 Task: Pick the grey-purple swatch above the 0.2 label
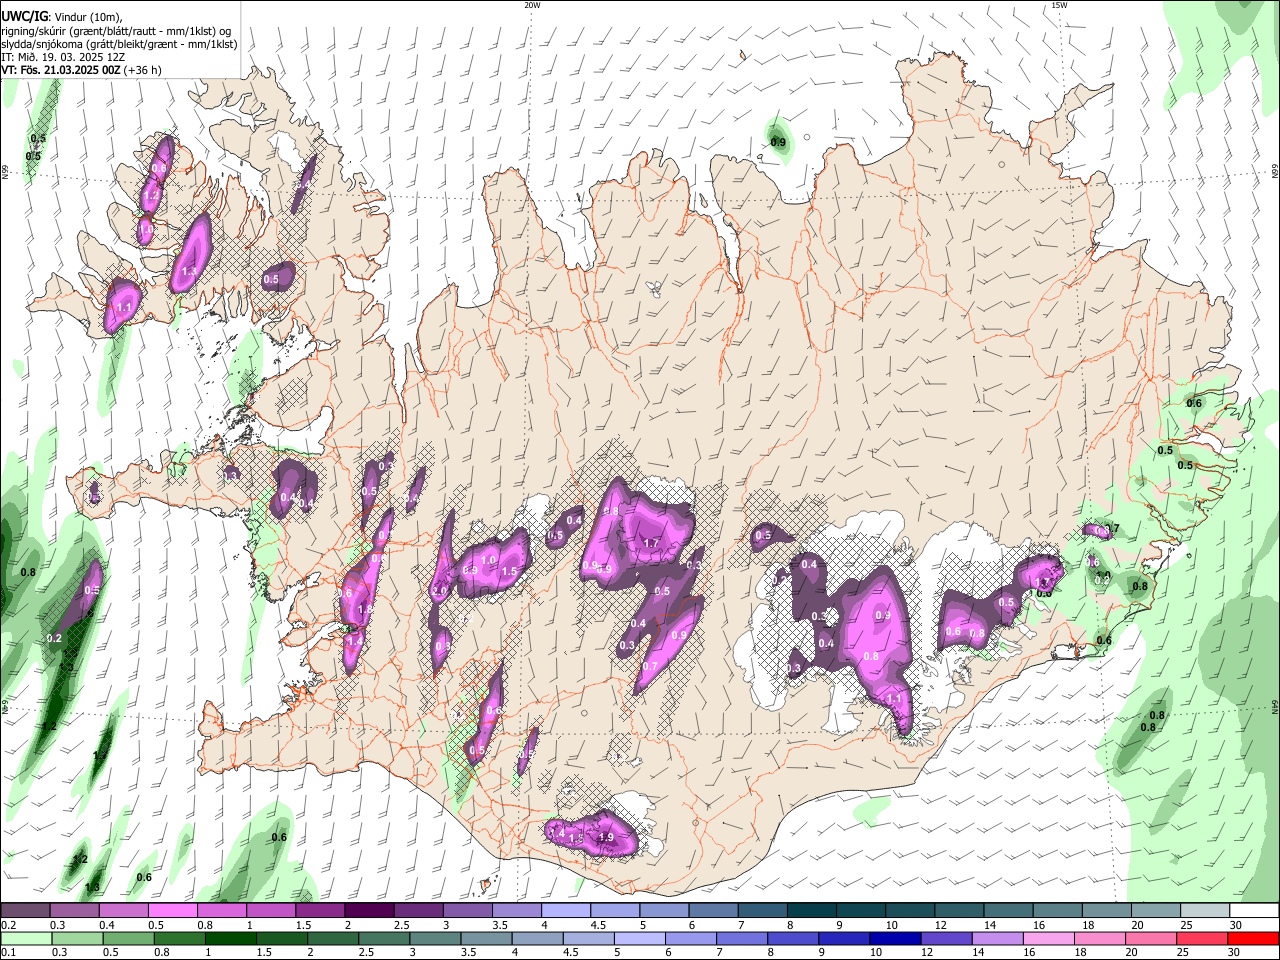click(x=25, y=911)
